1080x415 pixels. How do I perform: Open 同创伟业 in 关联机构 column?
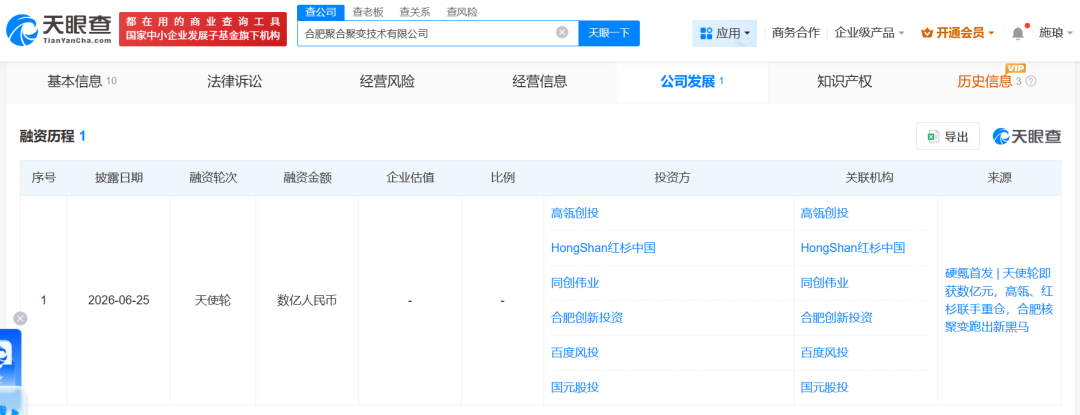coord(824,283)
